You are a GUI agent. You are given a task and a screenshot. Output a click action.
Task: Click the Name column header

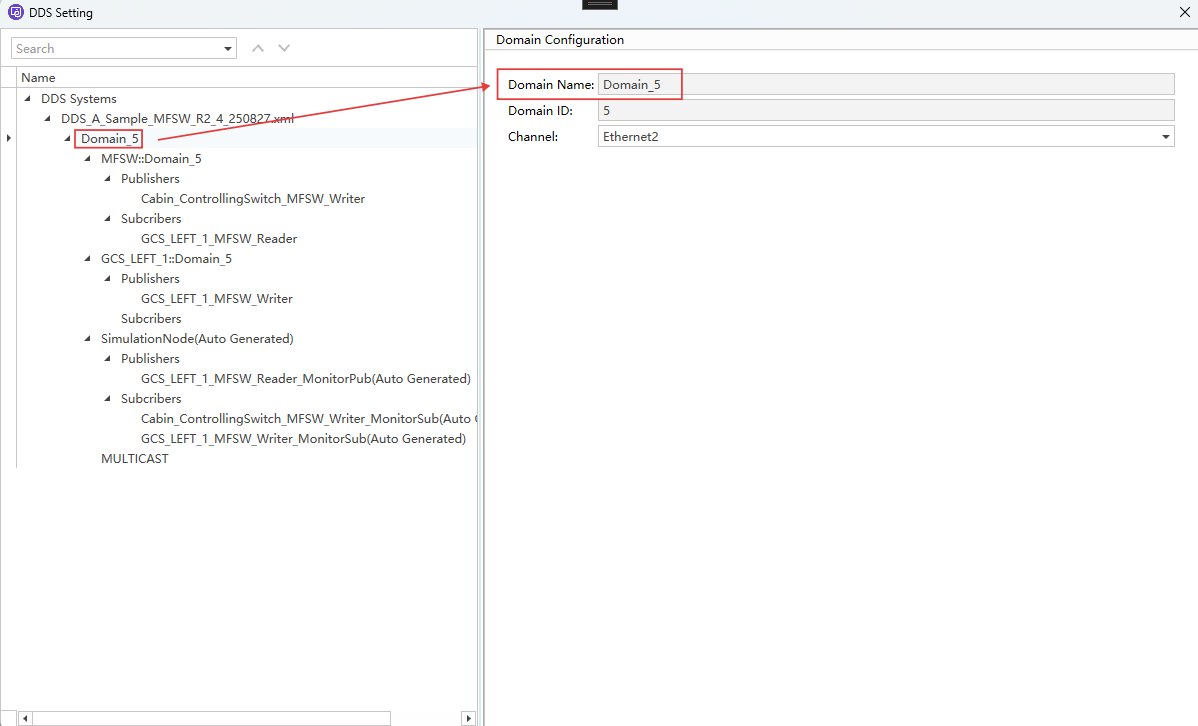click(x=38, y=78)
